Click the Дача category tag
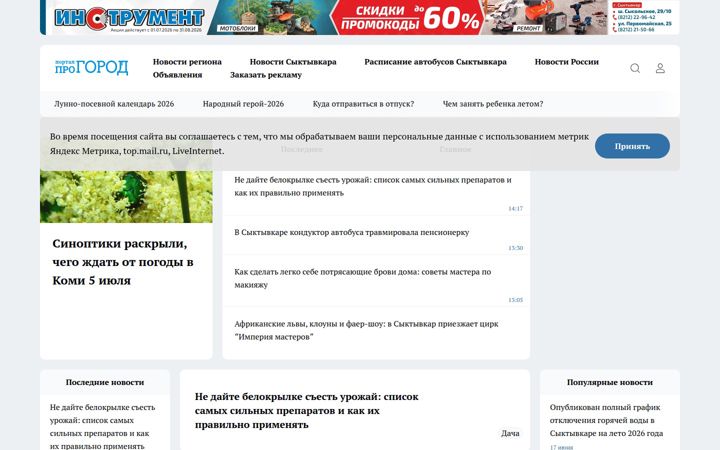 click(x=510, y=433)
